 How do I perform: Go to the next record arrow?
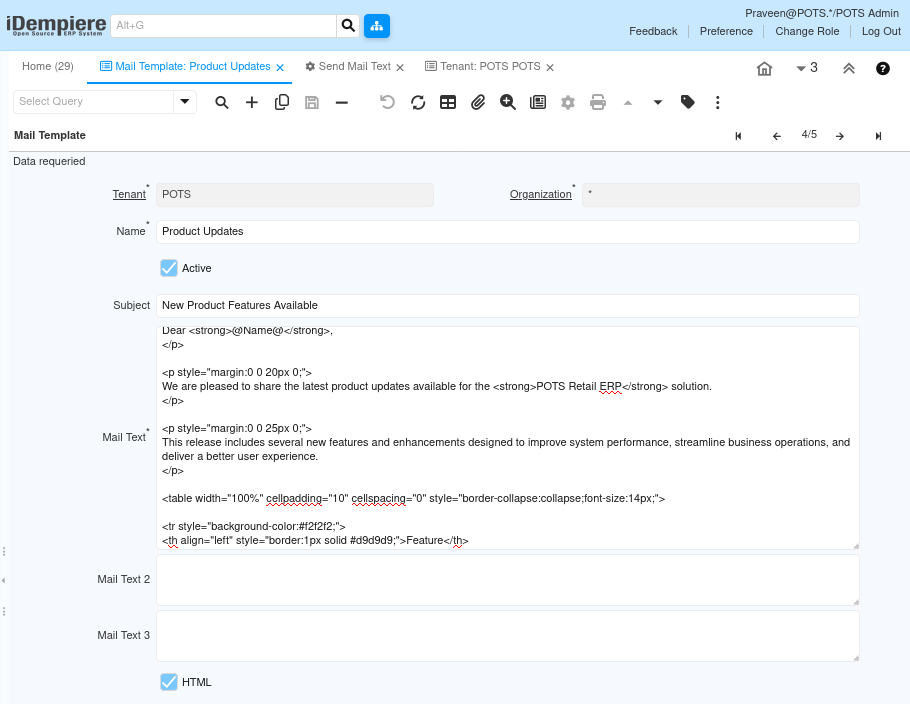pyautogui.click(x=840, y=136)
